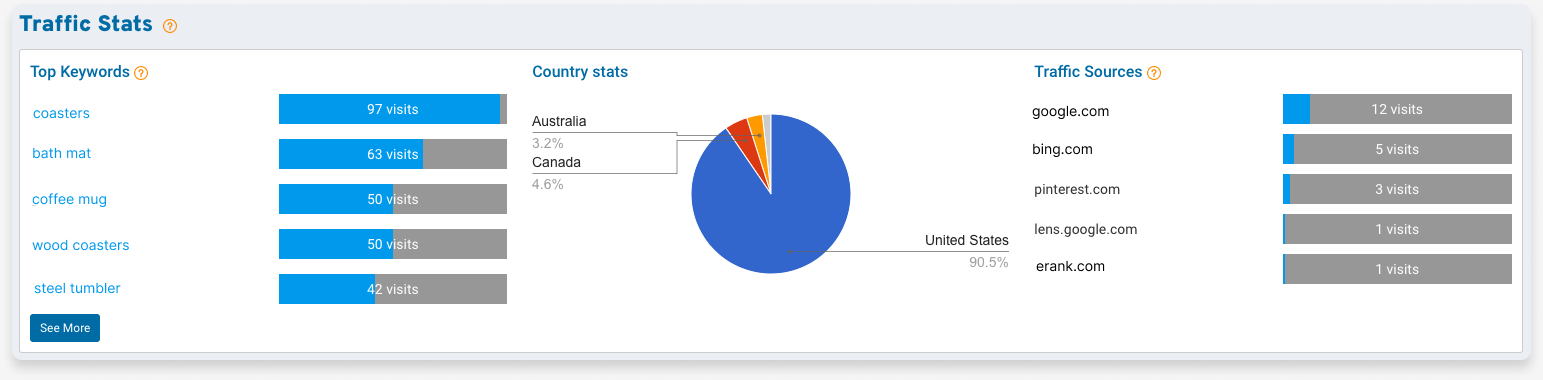Select the 97 visits bar for coasters
The width and height of the screenshot is (1543, 380).
[x=393, y=109]
